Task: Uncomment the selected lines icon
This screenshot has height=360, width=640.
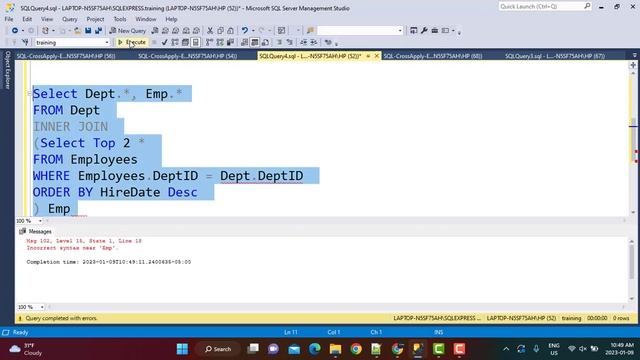Action: coord(290,42)
